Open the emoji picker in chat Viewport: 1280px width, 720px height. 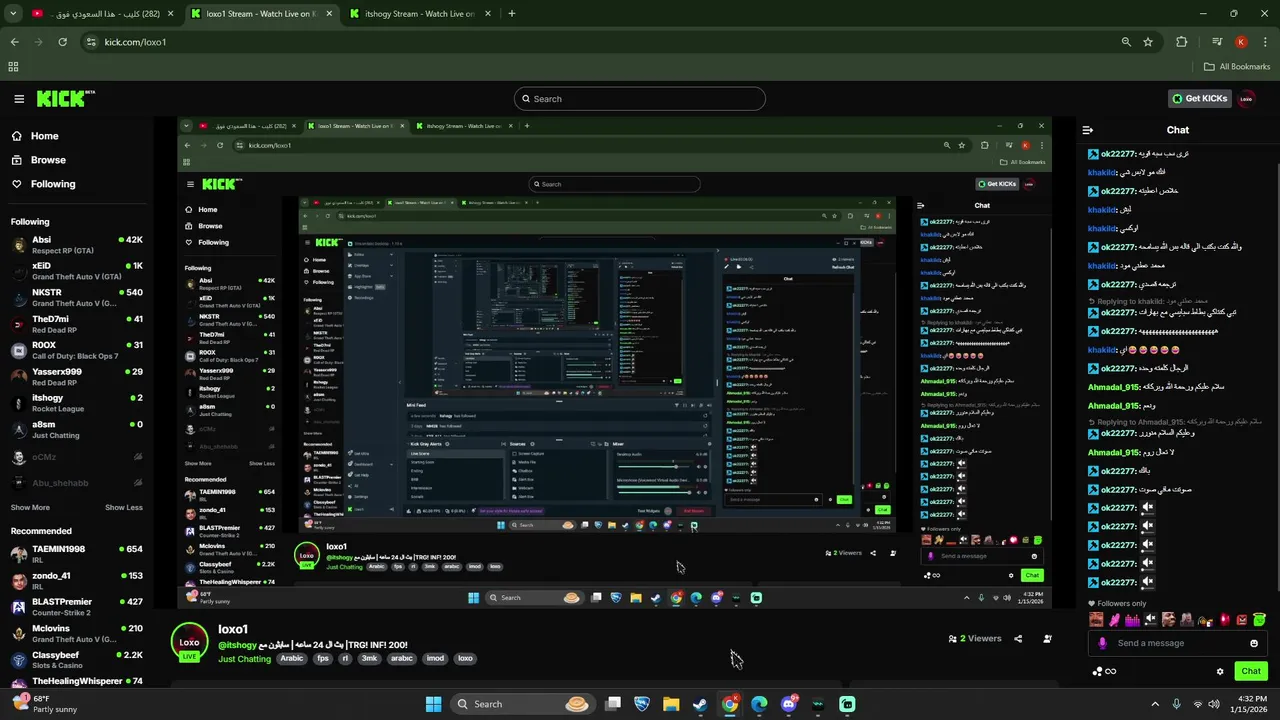tap(1254, 643)
